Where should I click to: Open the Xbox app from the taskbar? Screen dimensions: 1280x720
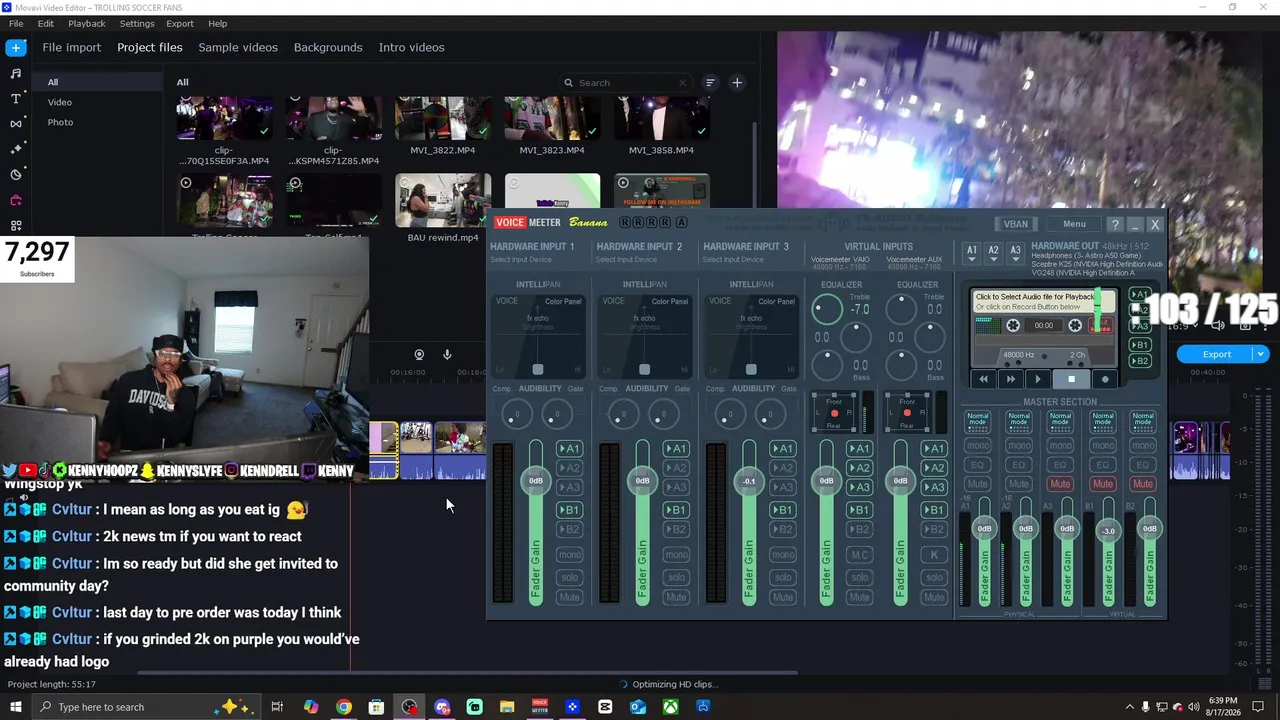pos(671,707)
